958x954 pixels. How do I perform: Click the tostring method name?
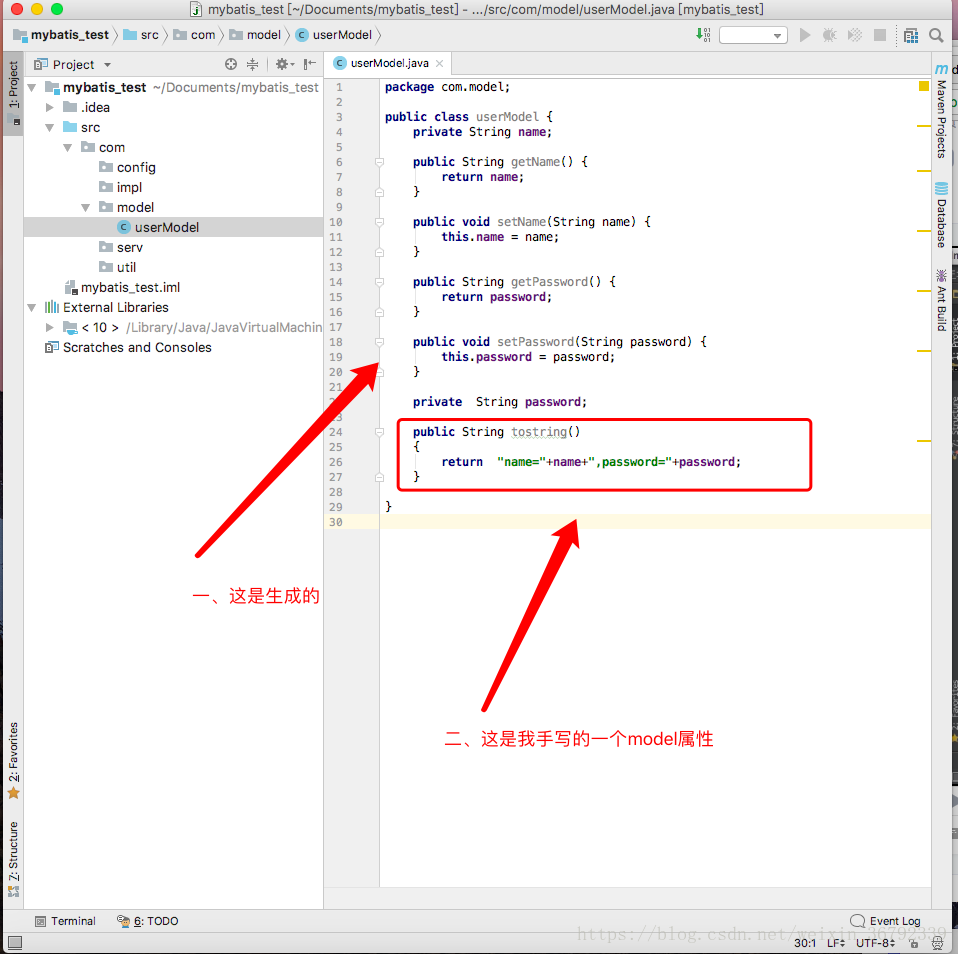click(x=539, y=432)
